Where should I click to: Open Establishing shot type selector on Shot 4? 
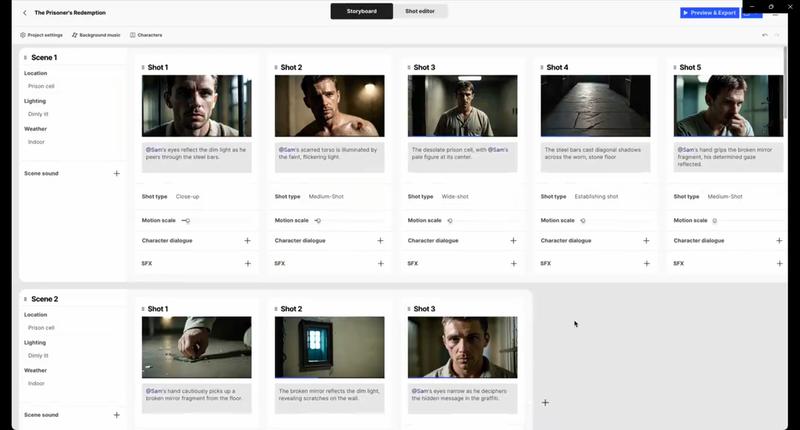(596, 197)
